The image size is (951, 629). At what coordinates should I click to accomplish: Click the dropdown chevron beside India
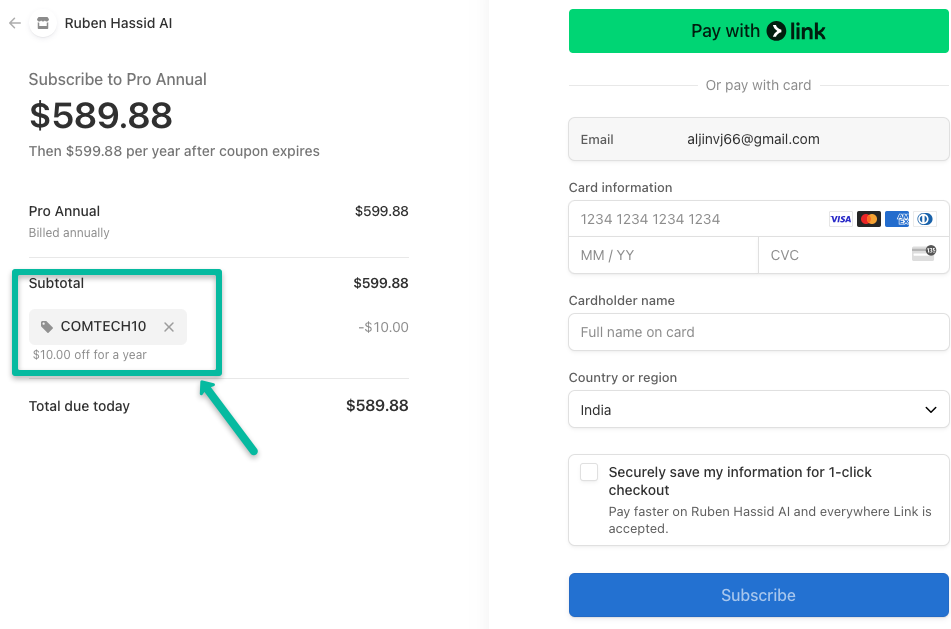[x=930, y=410]
